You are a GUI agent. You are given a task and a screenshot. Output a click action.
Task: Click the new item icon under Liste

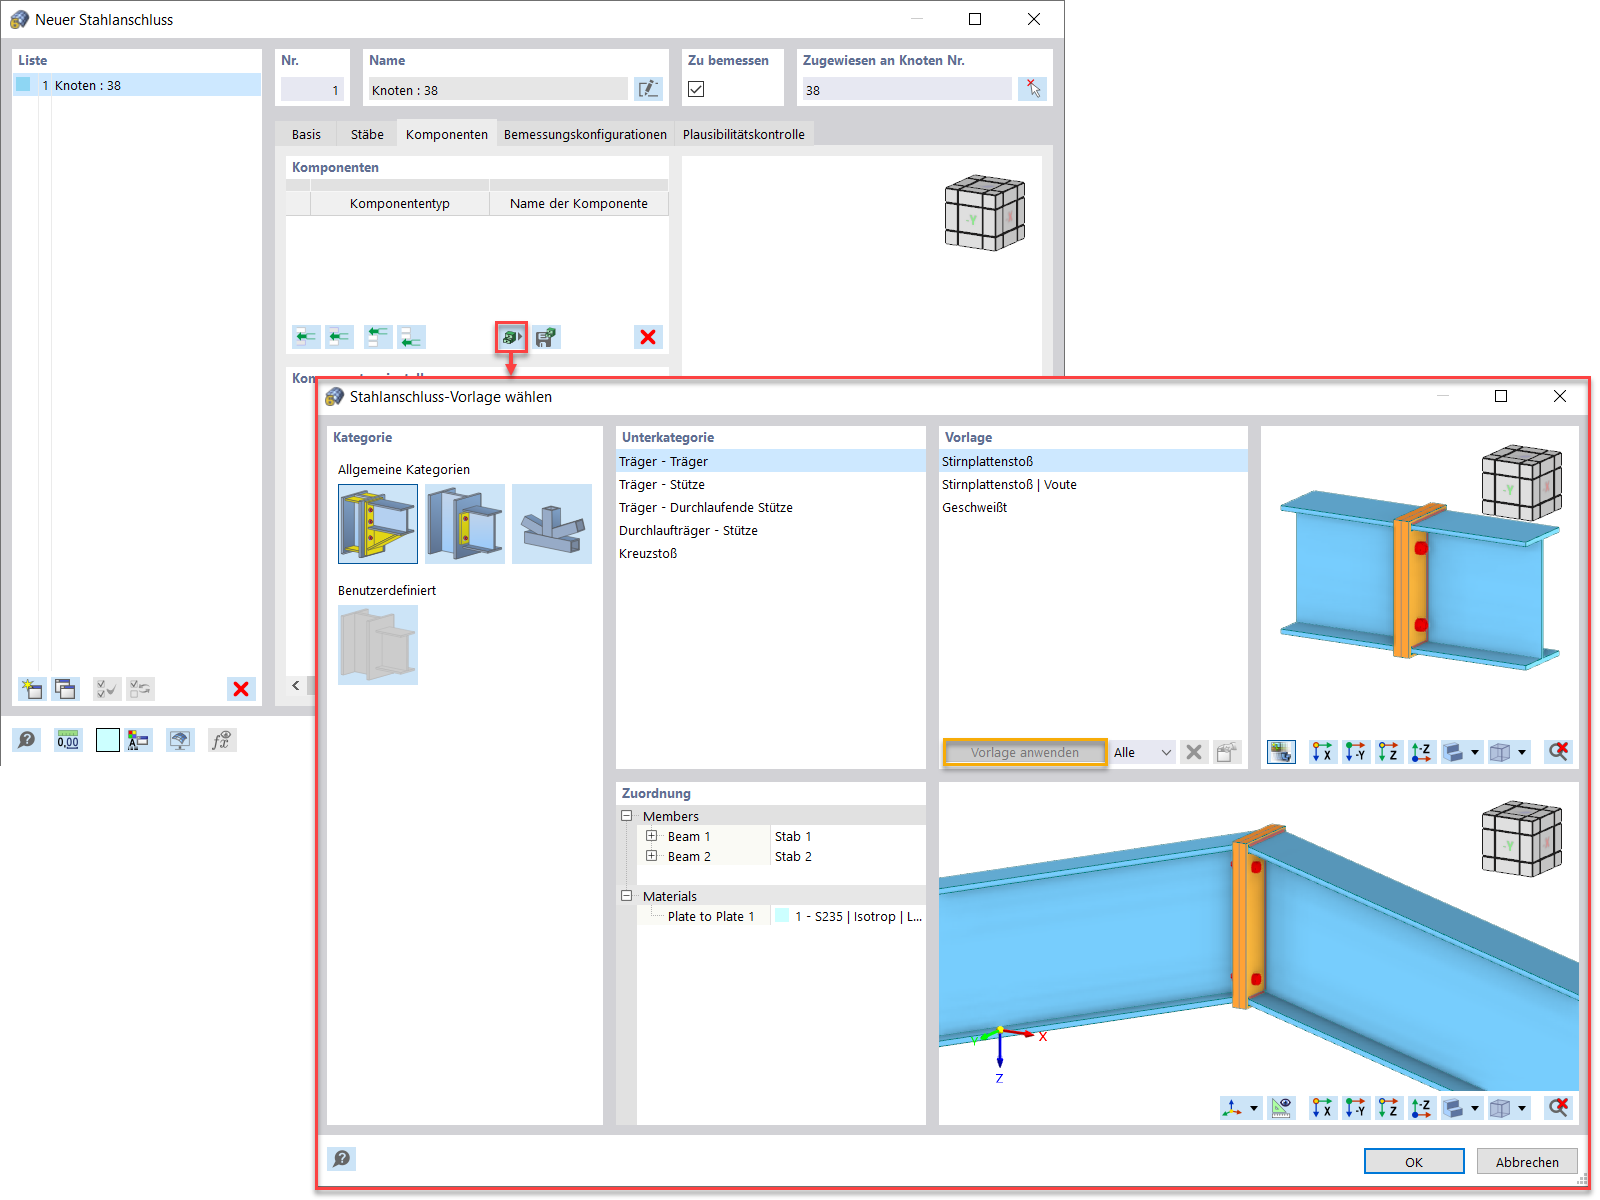coord(32,688)
